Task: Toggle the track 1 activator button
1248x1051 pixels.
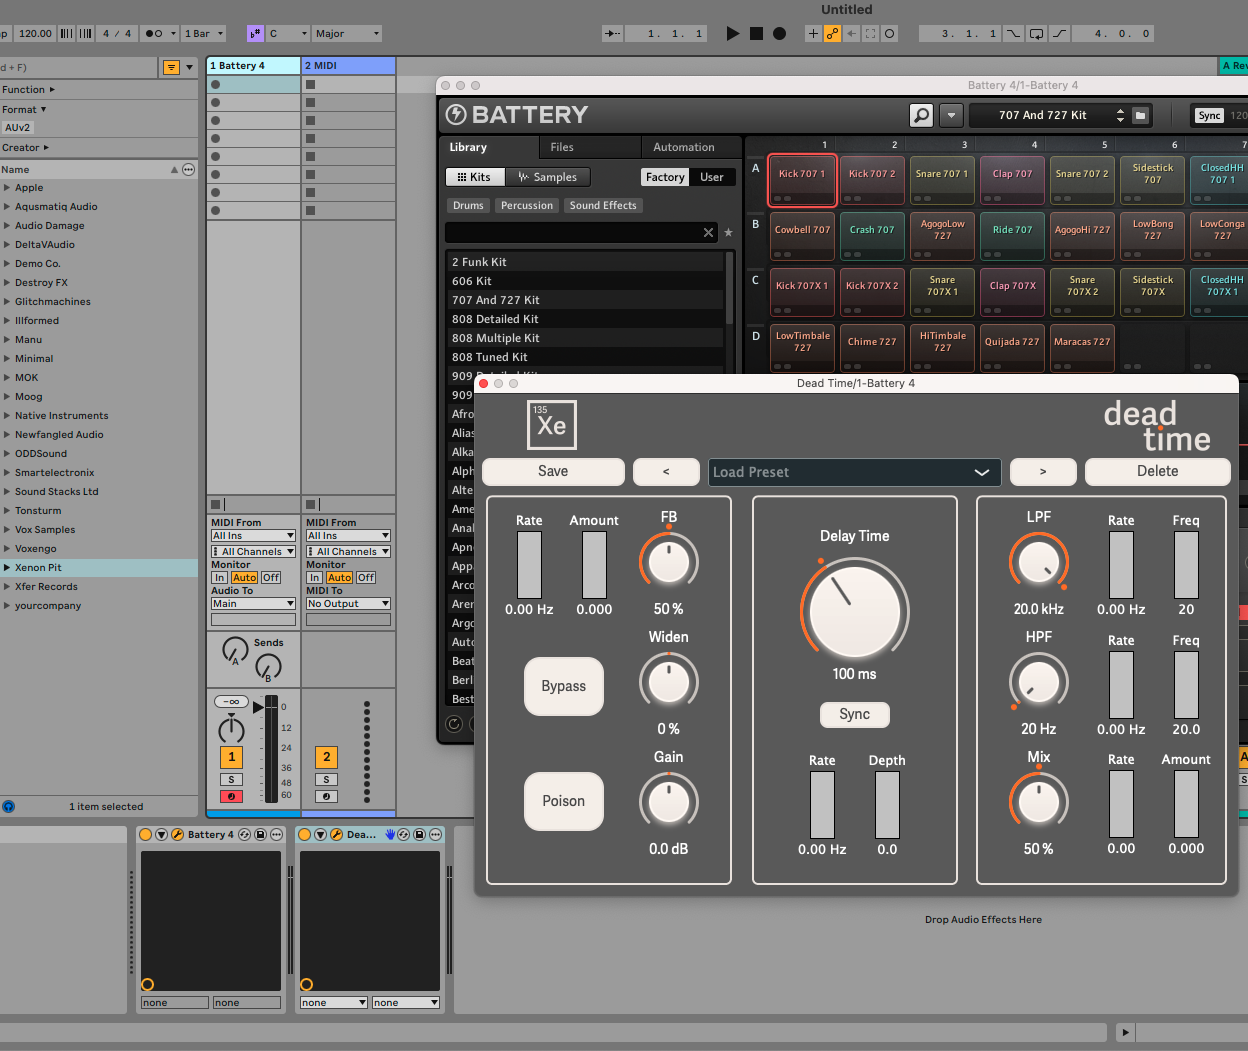Action: tap(232, 757)
